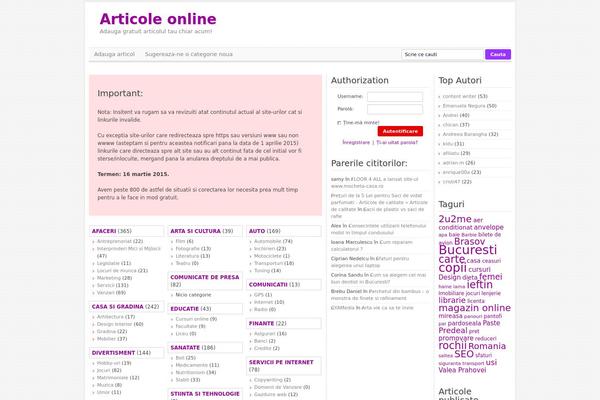Open the Asigurari subcategory
The image size is (600, 400).
[265, 334]
